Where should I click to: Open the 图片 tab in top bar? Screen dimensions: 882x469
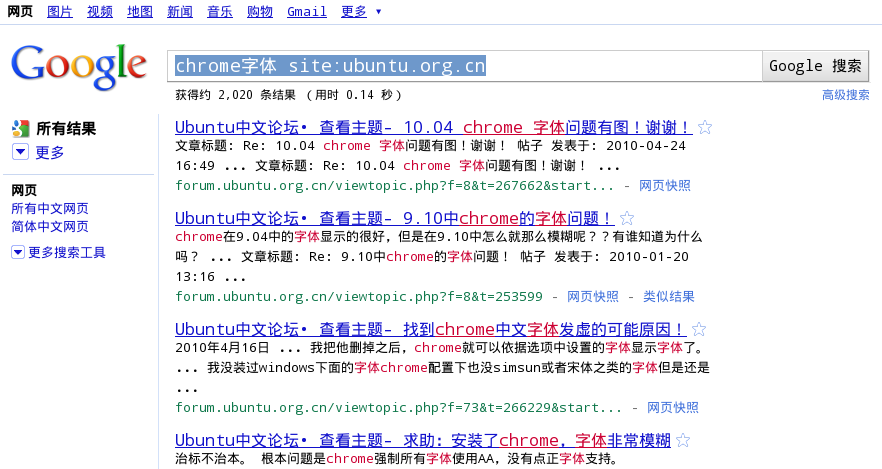tap(60, 12)
